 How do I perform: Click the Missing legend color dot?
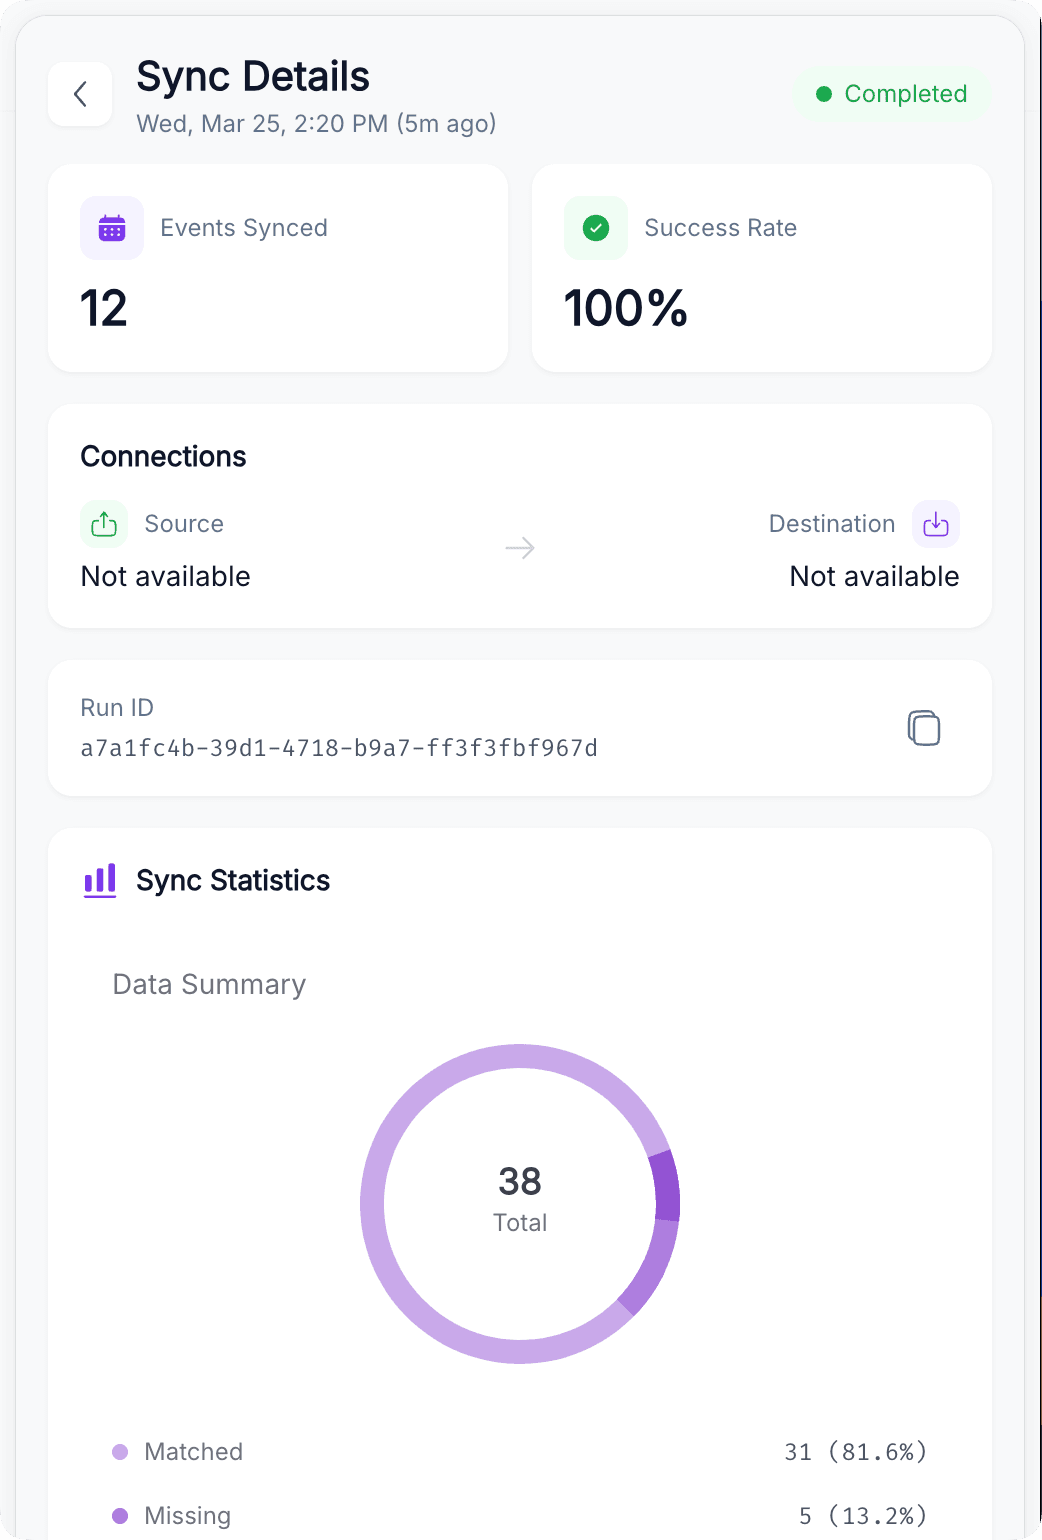[121, 1515]
